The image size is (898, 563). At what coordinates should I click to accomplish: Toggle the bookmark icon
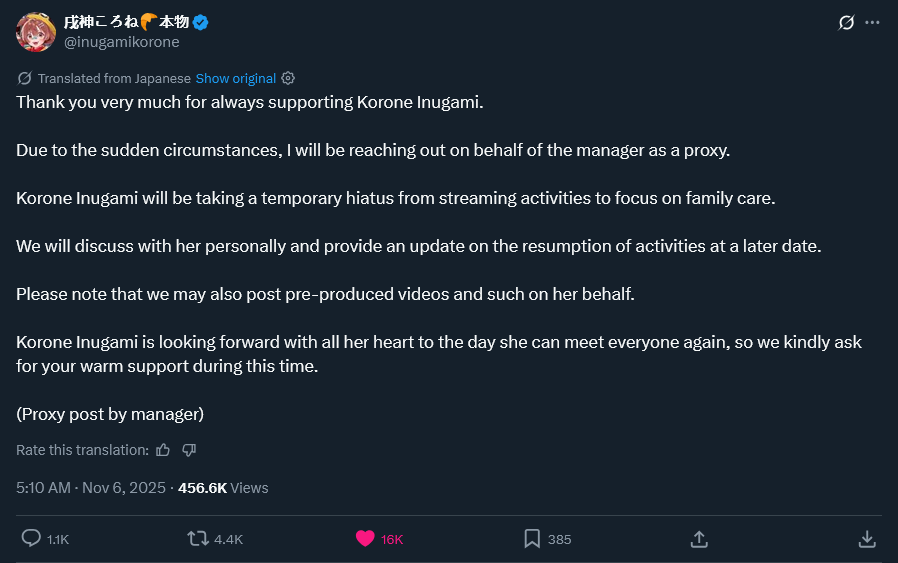tap(532, 539)
